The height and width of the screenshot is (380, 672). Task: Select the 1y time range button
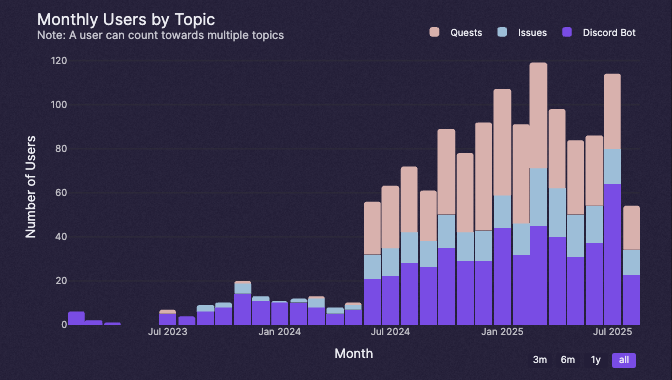[x=595, y=360]
